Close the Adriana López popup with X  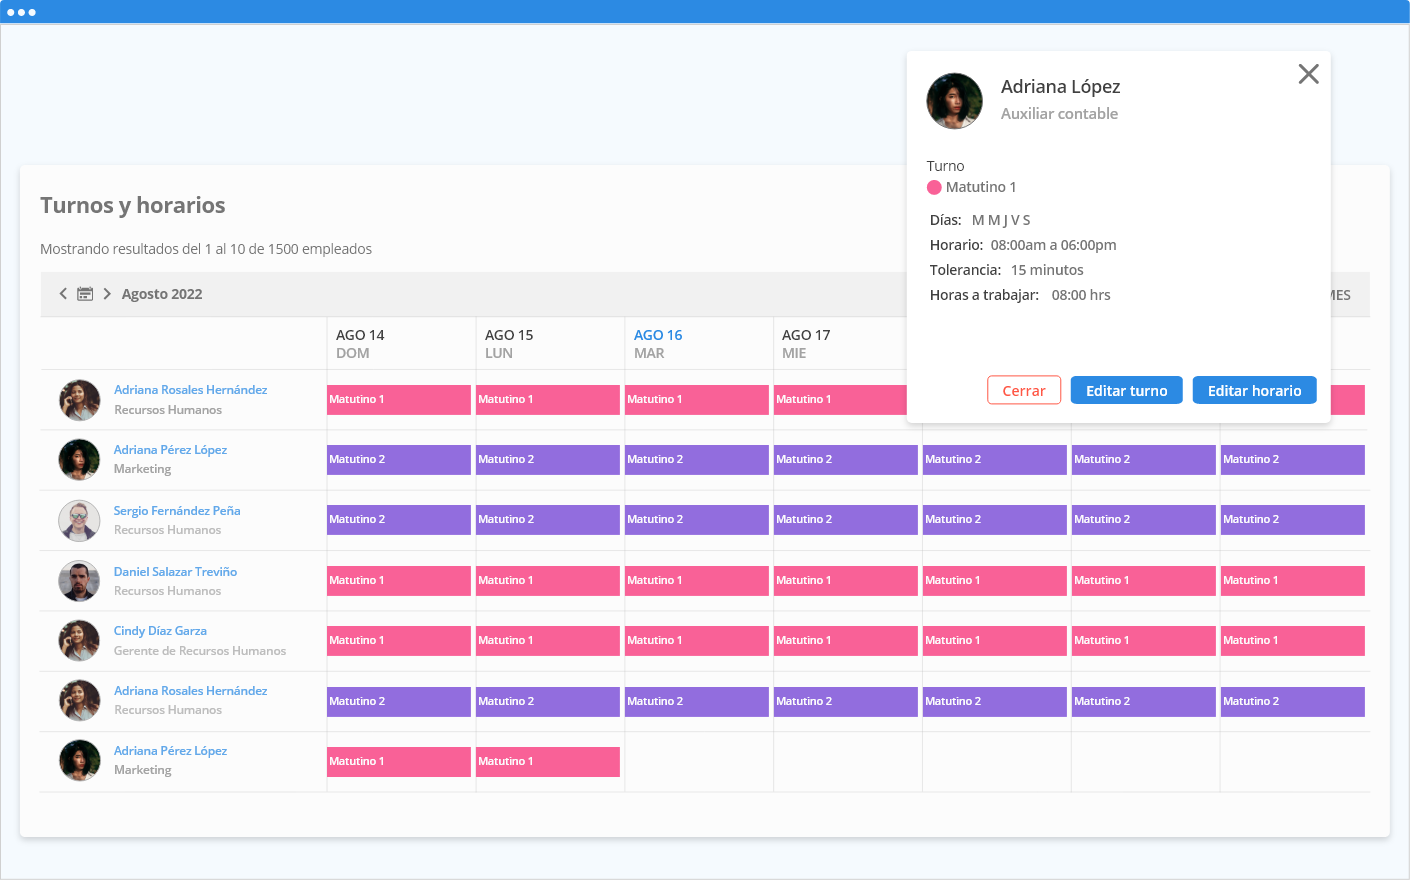(1308, 74)
